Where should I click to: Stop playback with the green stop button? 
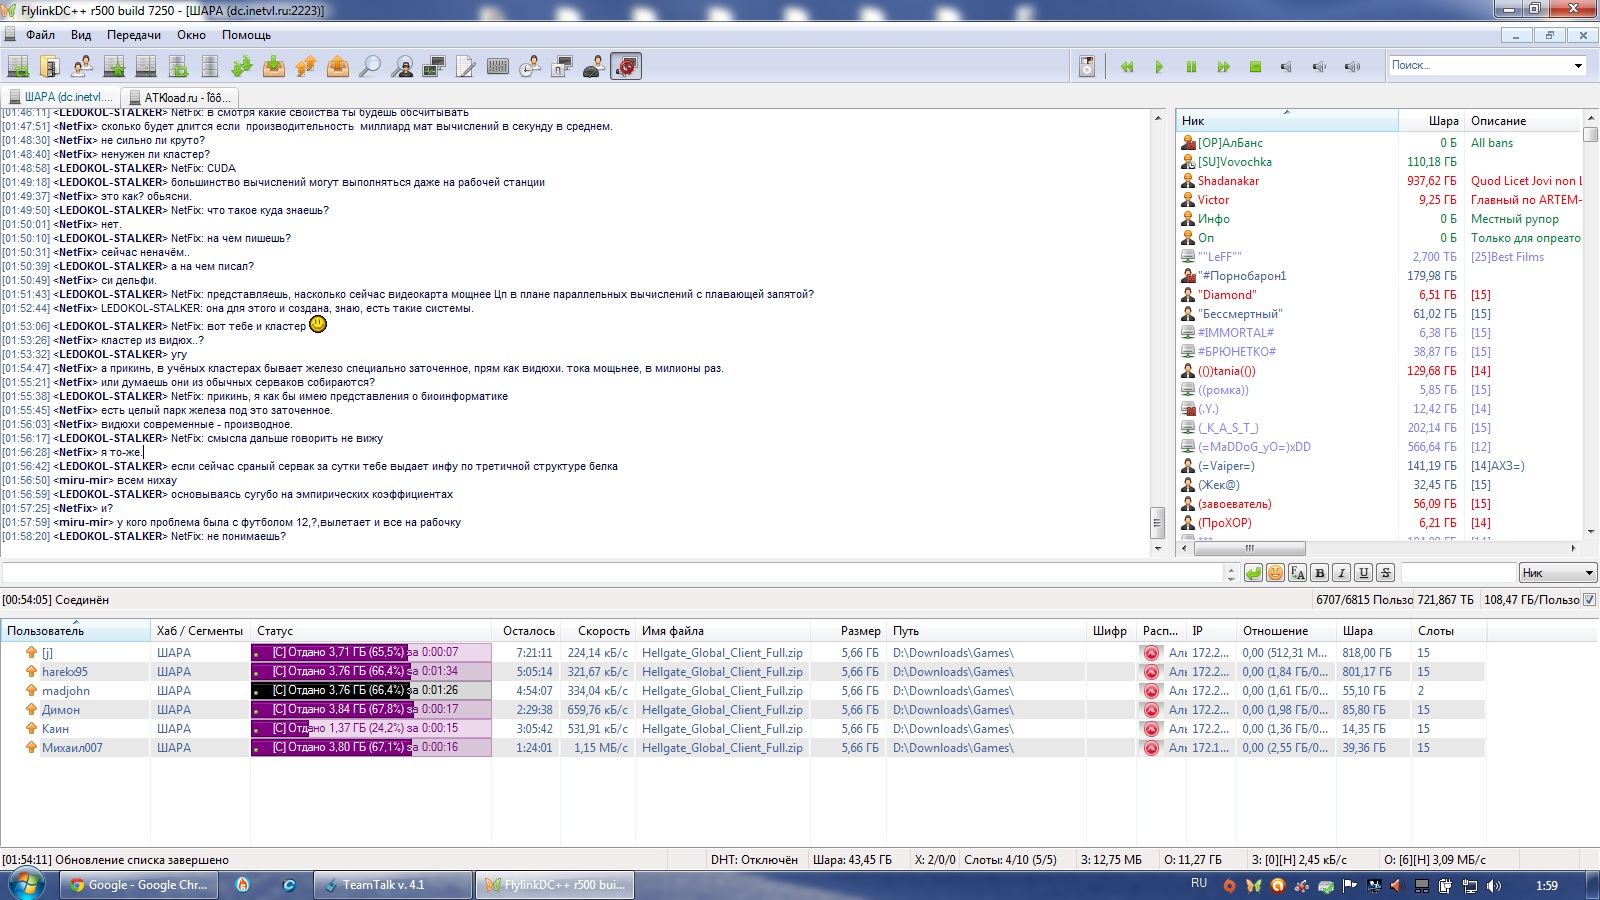[1255, 67]
